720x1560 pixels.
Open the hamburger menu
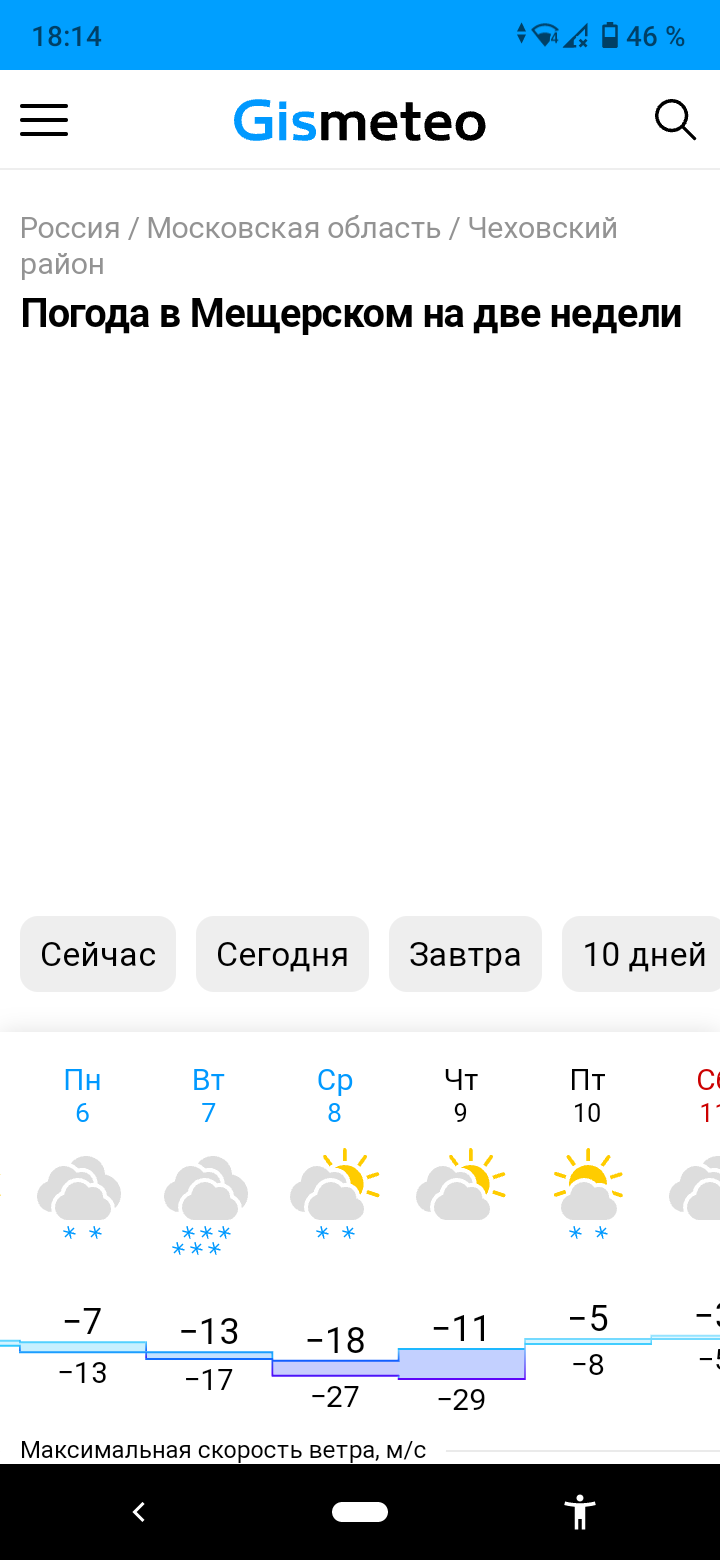44,120
